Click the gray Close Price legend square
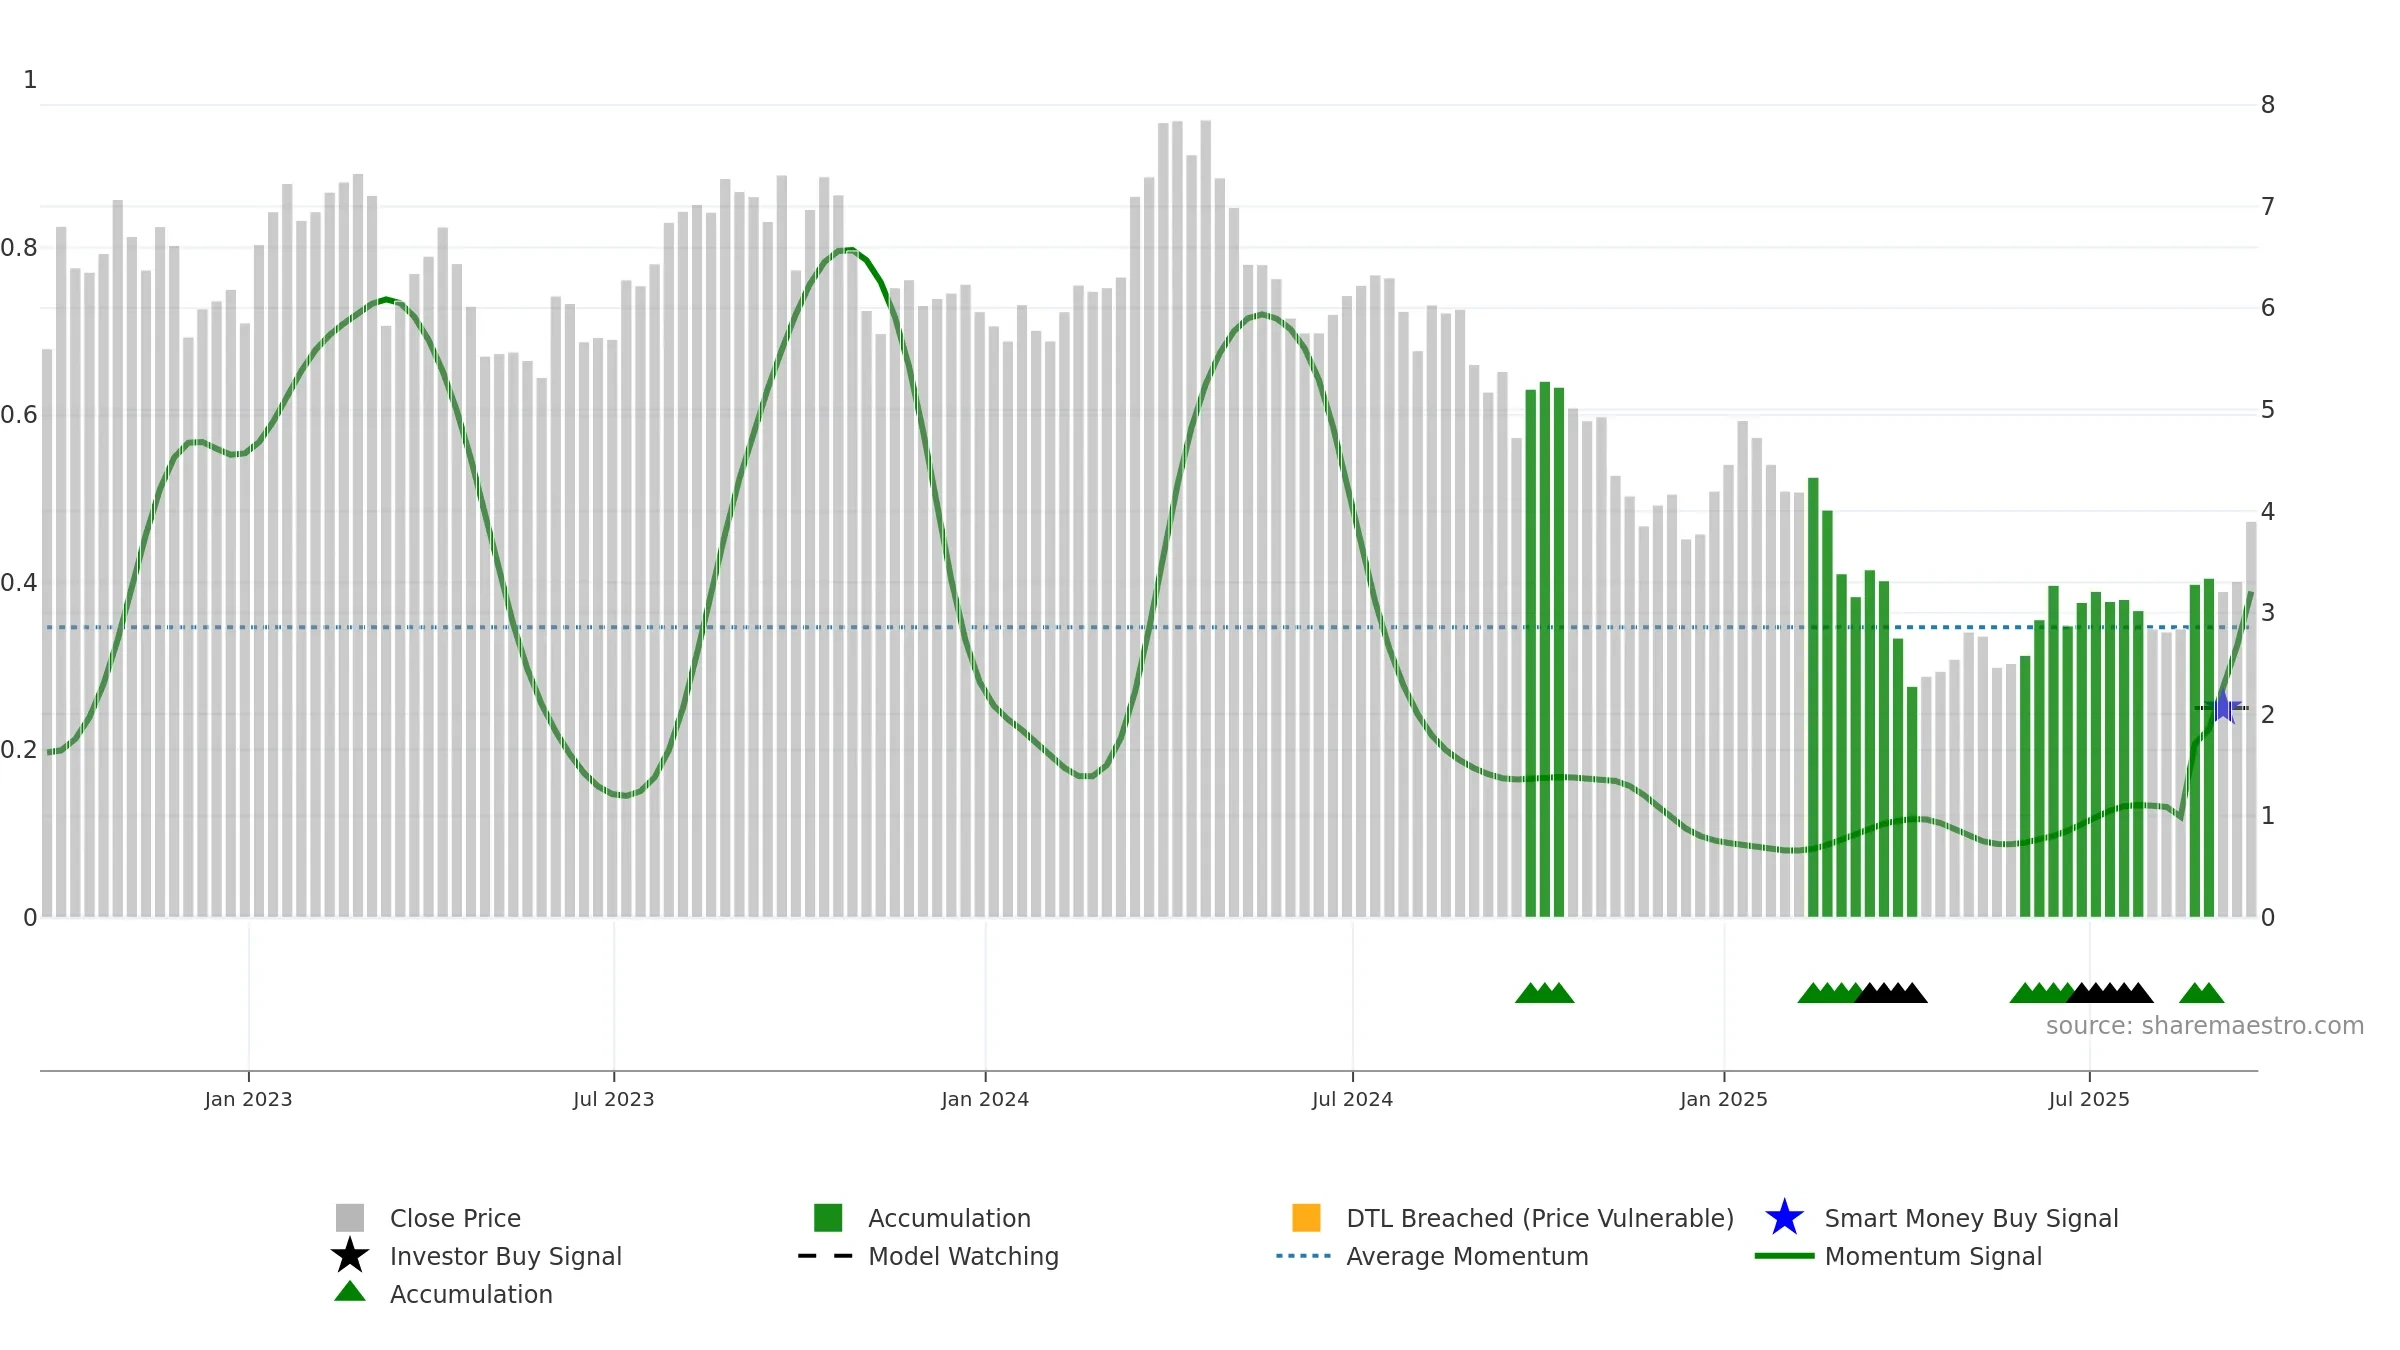 350,1218
